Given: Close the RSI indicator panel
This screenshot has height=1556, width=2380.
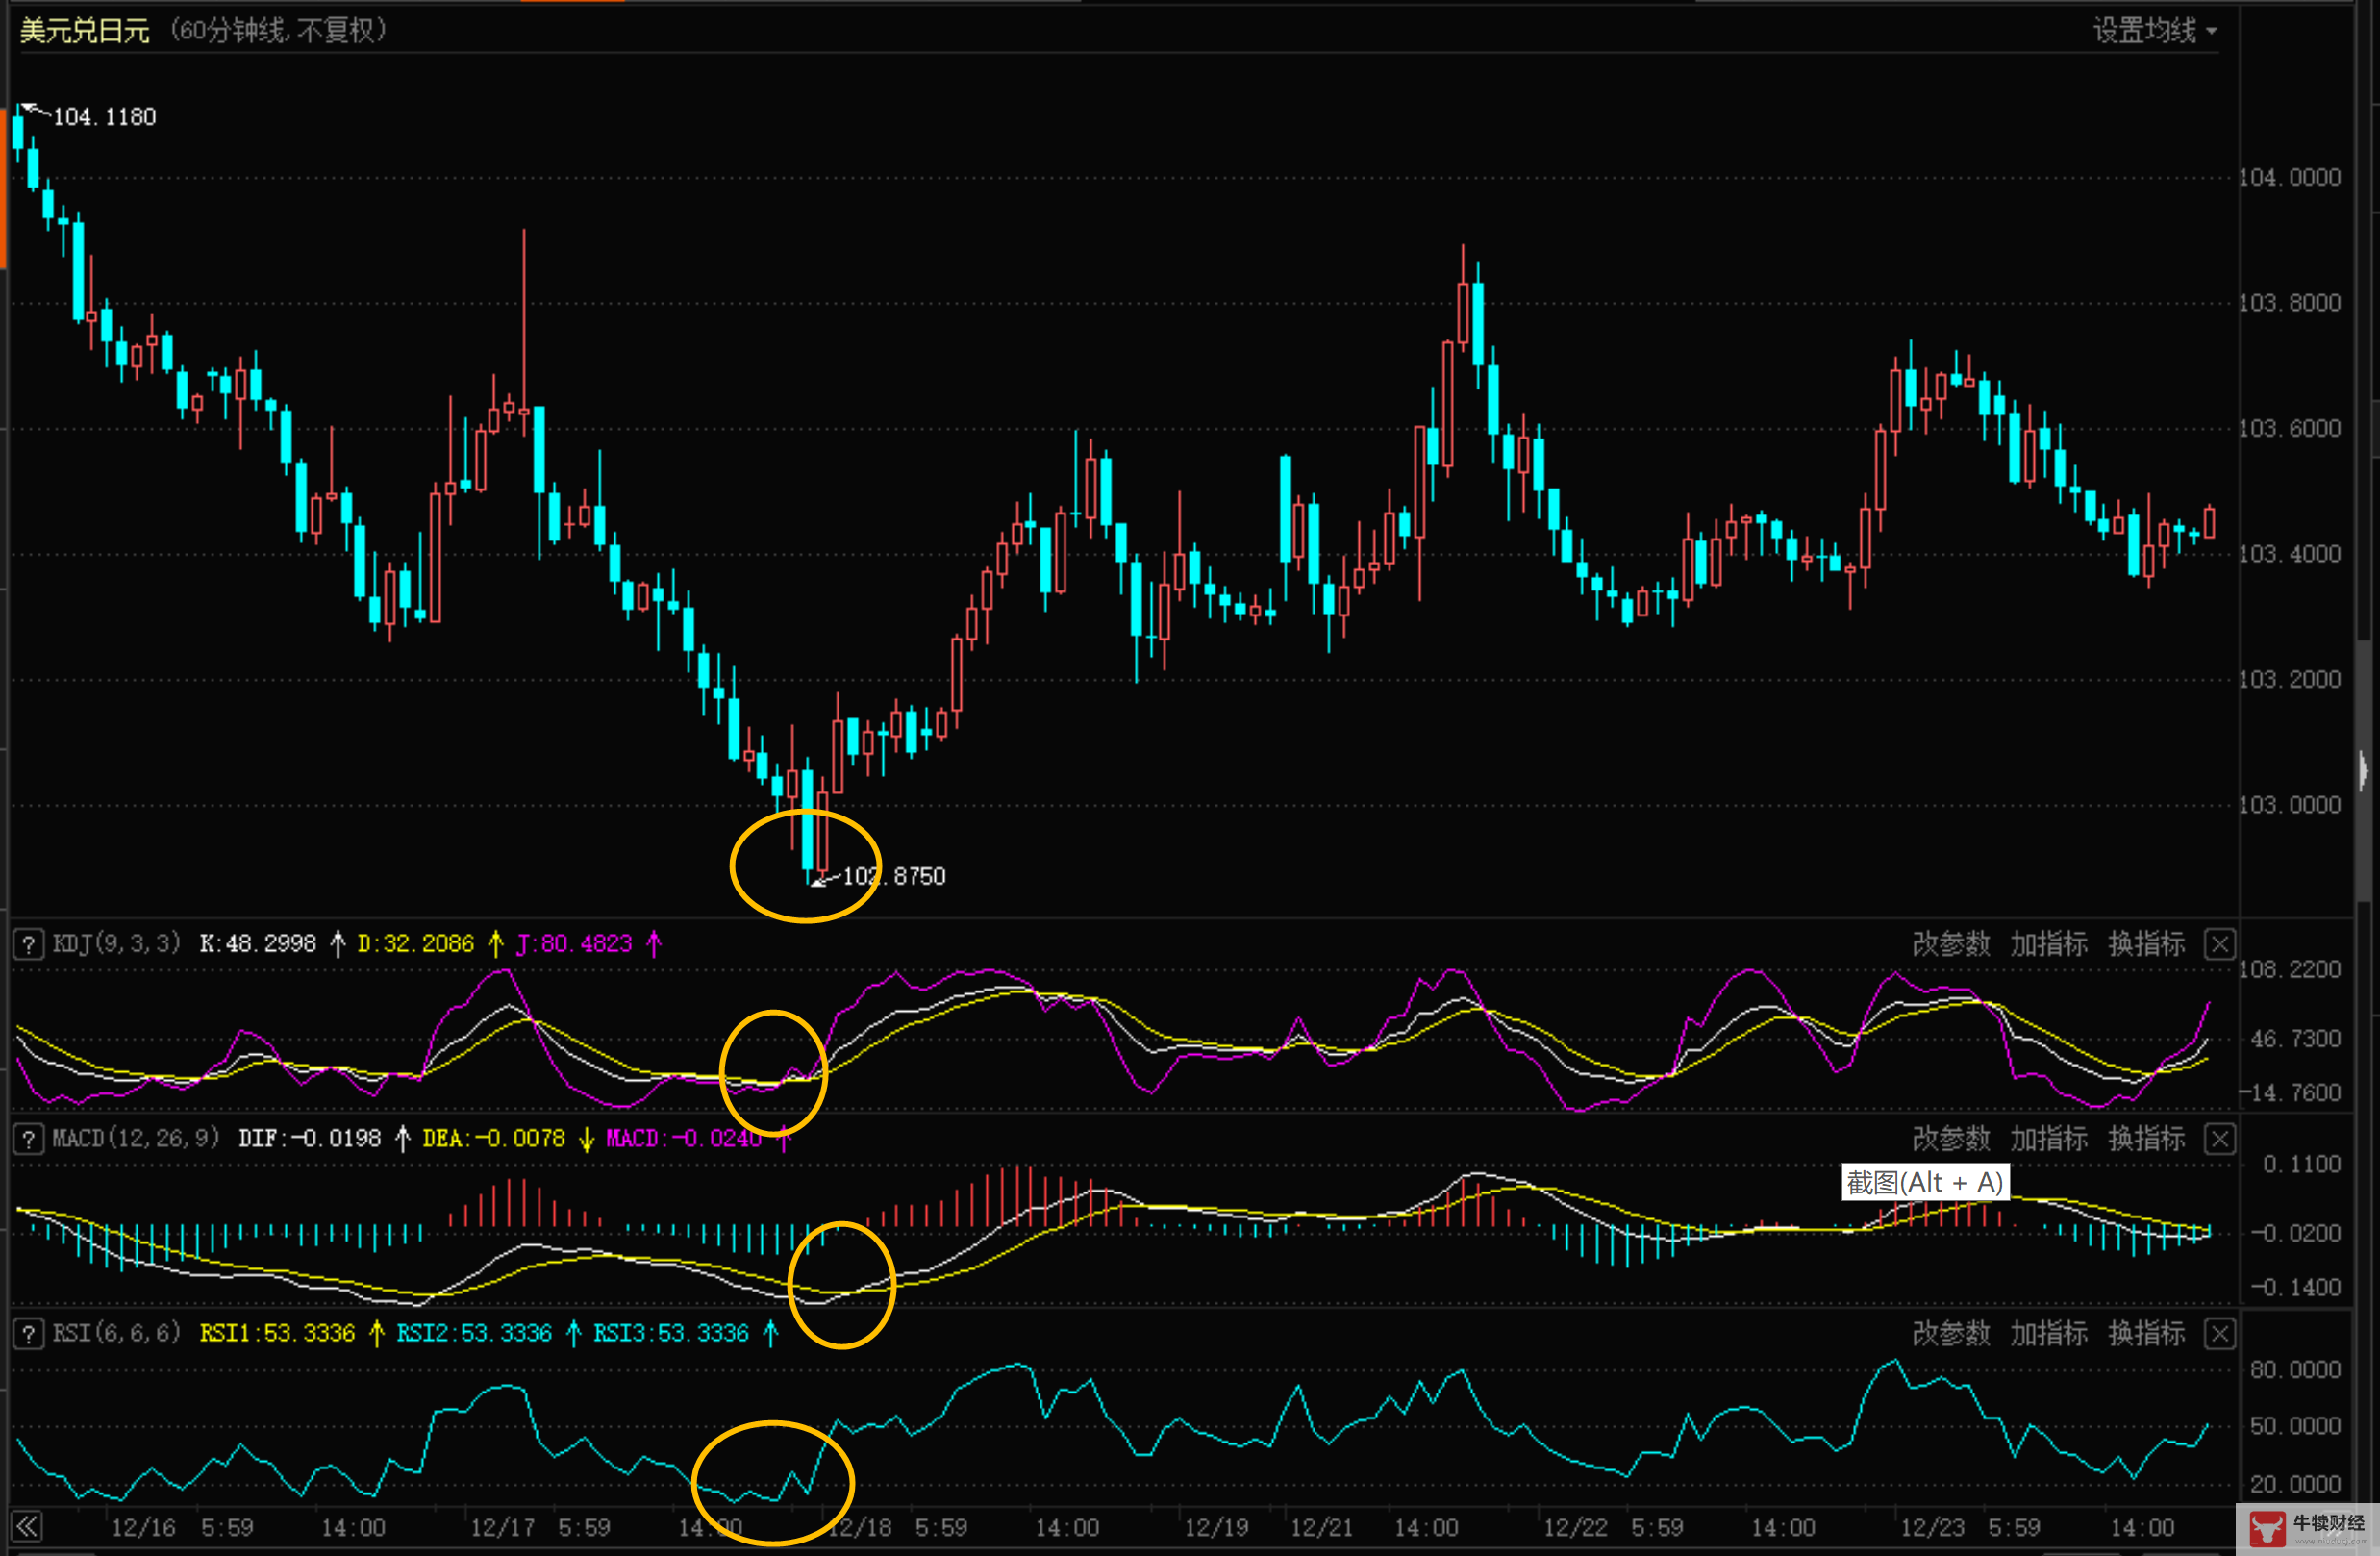Looking at the screenshot, I should pyautogui.click(x=2219, y=1333).
